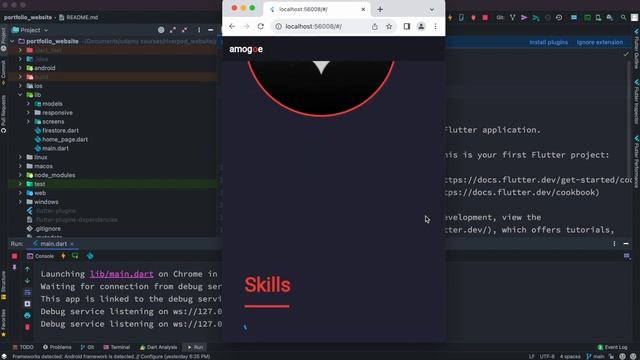This screenshot has width=640, height=360.
Task: Click the red Stop icon in IDE top toolbar
Action: [x=485, y=18]
